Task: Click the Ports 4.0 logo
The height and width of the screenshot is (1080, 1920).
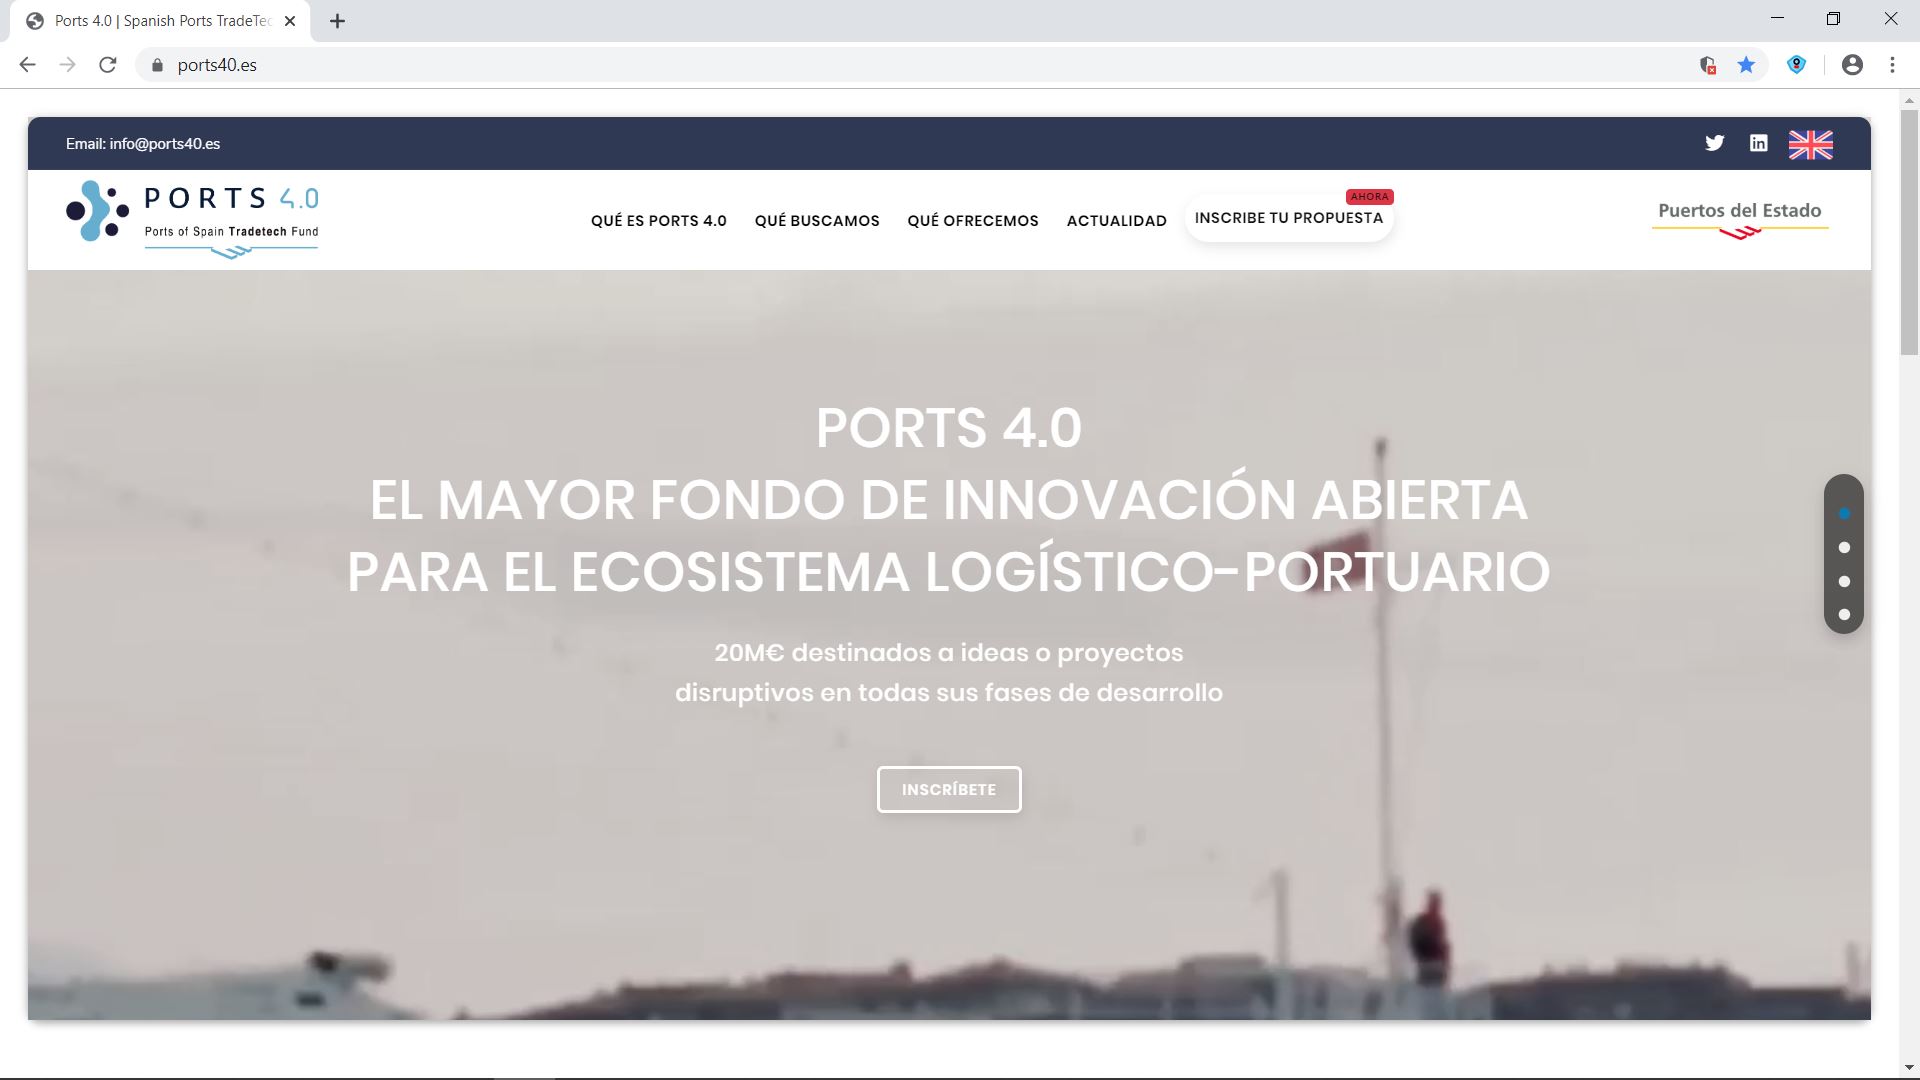Action: tap(192, 219)
